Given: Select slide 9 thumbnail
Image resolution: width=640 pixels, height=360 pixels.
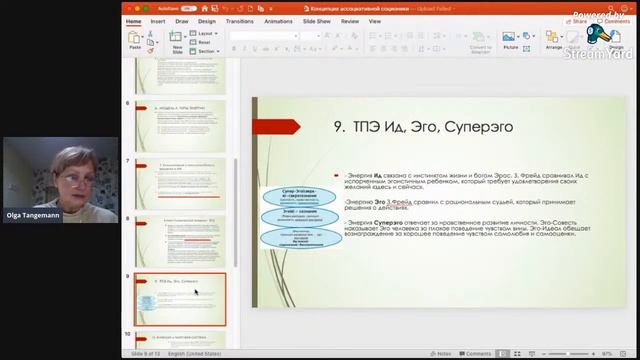Looking at the screenshot, I should pos(180,300).
